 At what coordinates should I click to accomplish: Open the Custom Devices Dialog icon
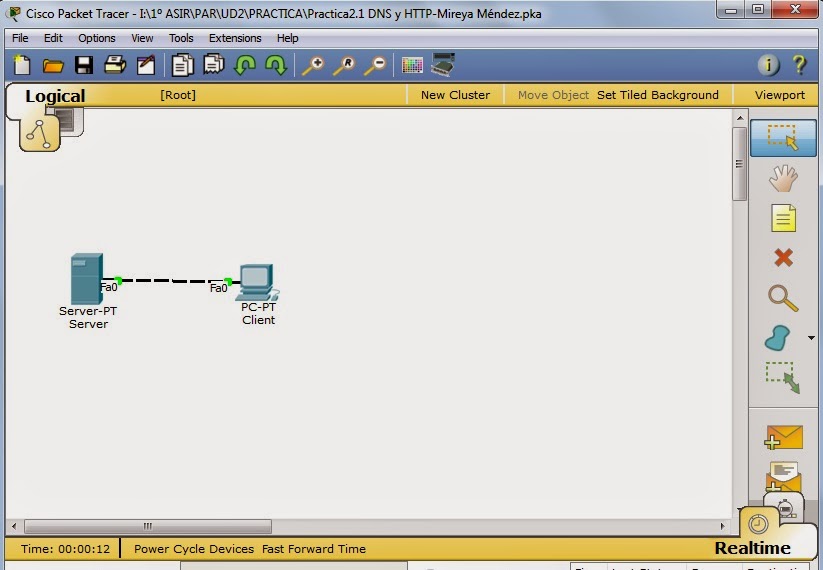(x=443, y=65)
